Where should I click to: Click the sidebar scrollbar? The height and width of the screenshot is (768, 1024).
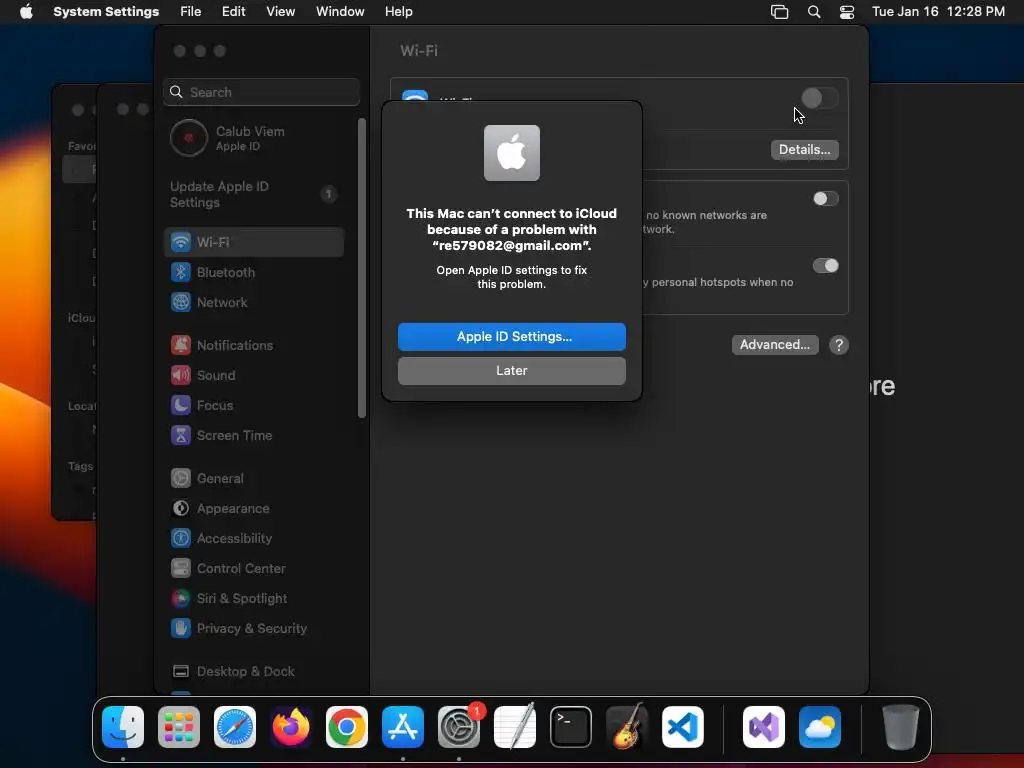tap(362, 268)
